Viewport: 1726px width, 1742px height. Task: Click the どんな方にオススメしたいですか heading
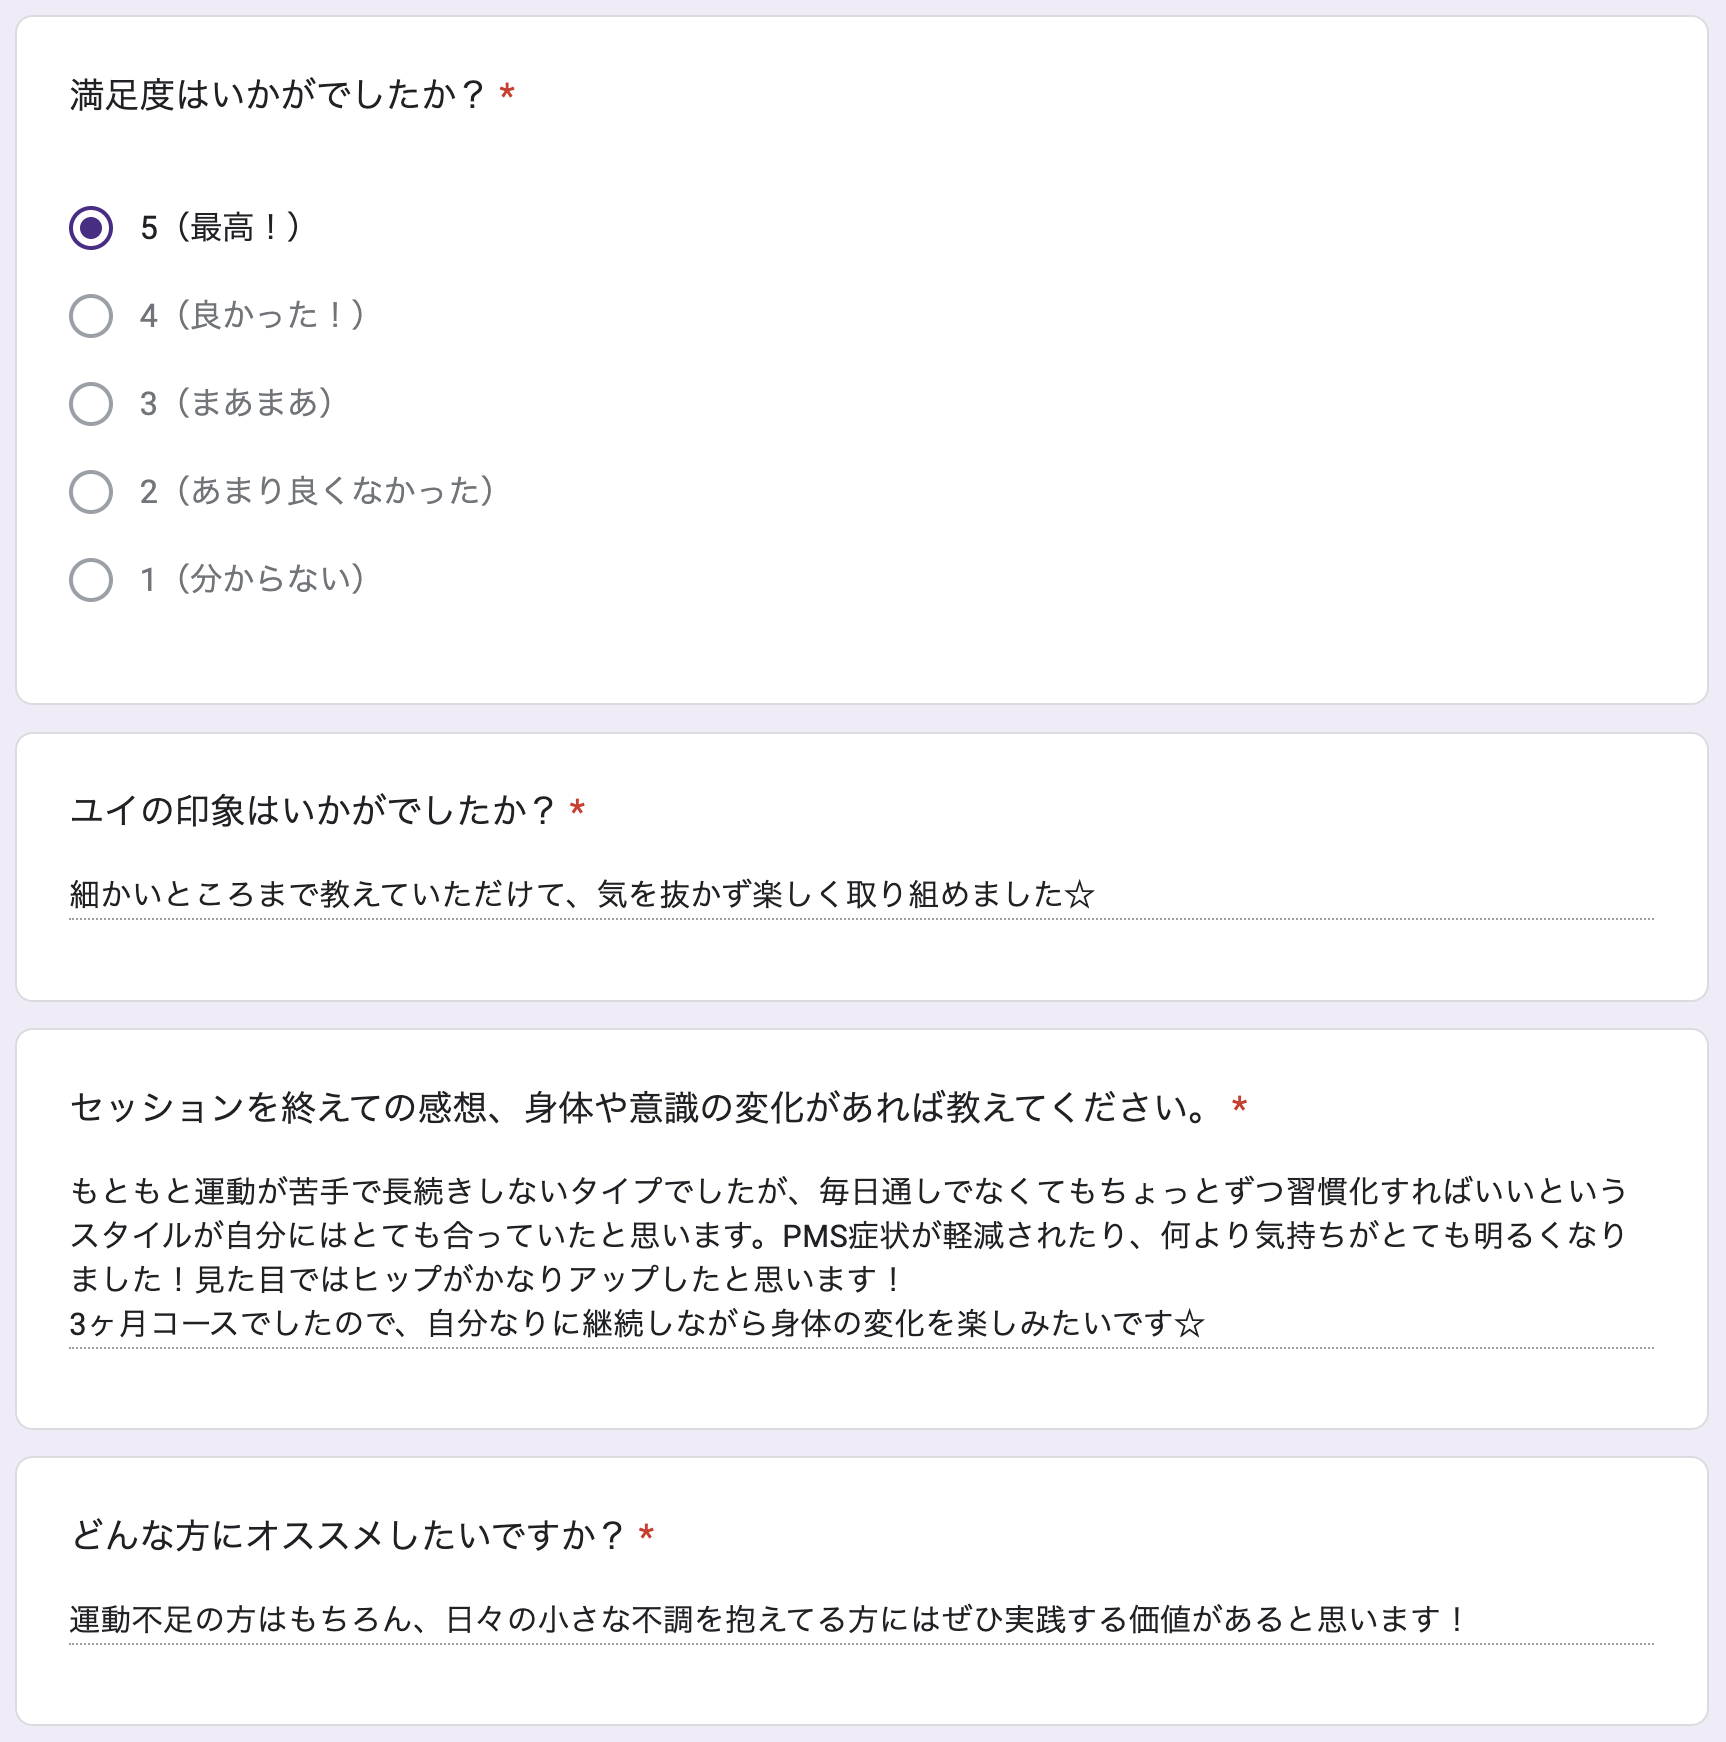point(347,1535)
